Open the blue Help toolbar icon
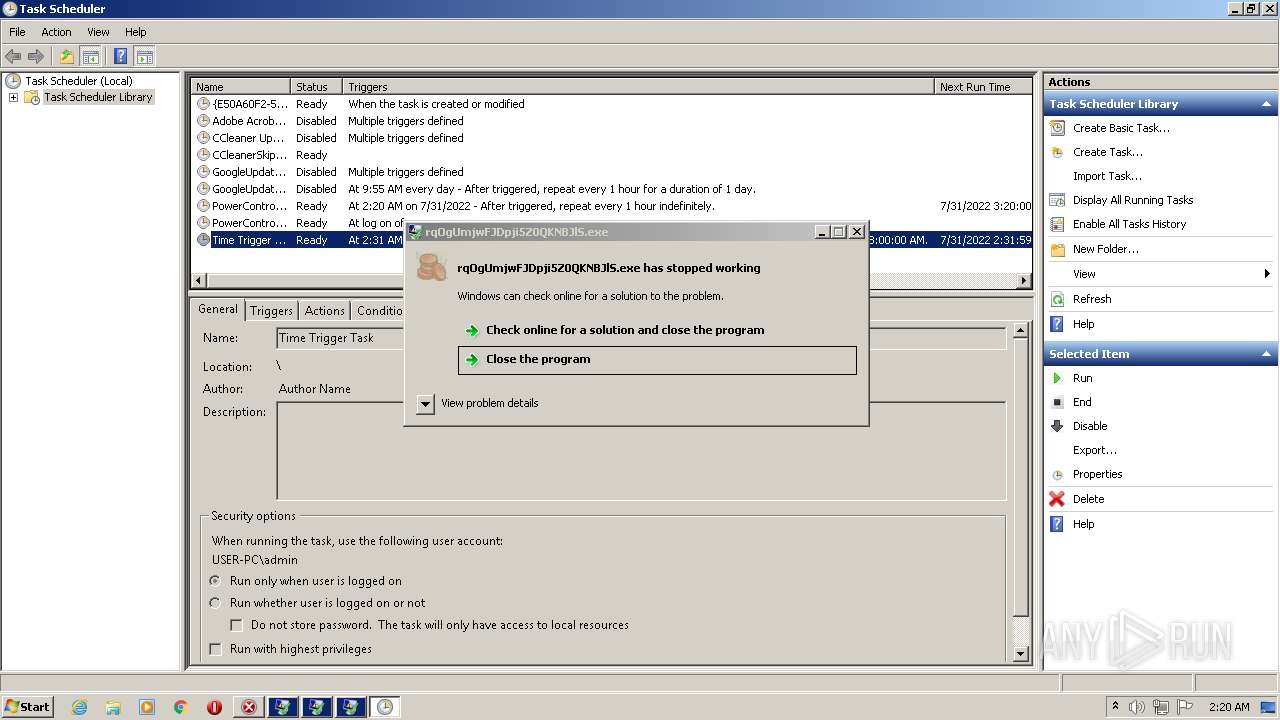Screen dimensions: 1280x720 (x=121, y=56)
